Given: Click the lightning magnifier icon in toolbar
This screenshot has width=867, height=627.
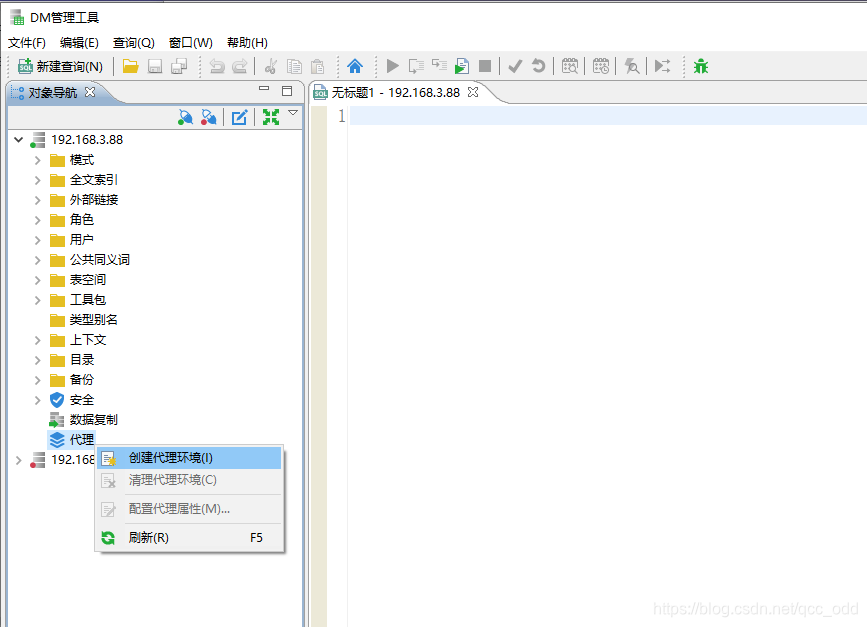Looking at the screenshot, I should point(631,66).
